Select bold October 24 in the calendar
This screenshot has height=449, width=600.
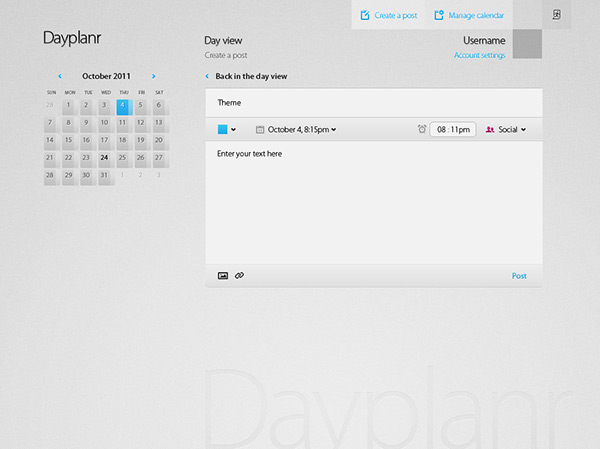[106, 159]
